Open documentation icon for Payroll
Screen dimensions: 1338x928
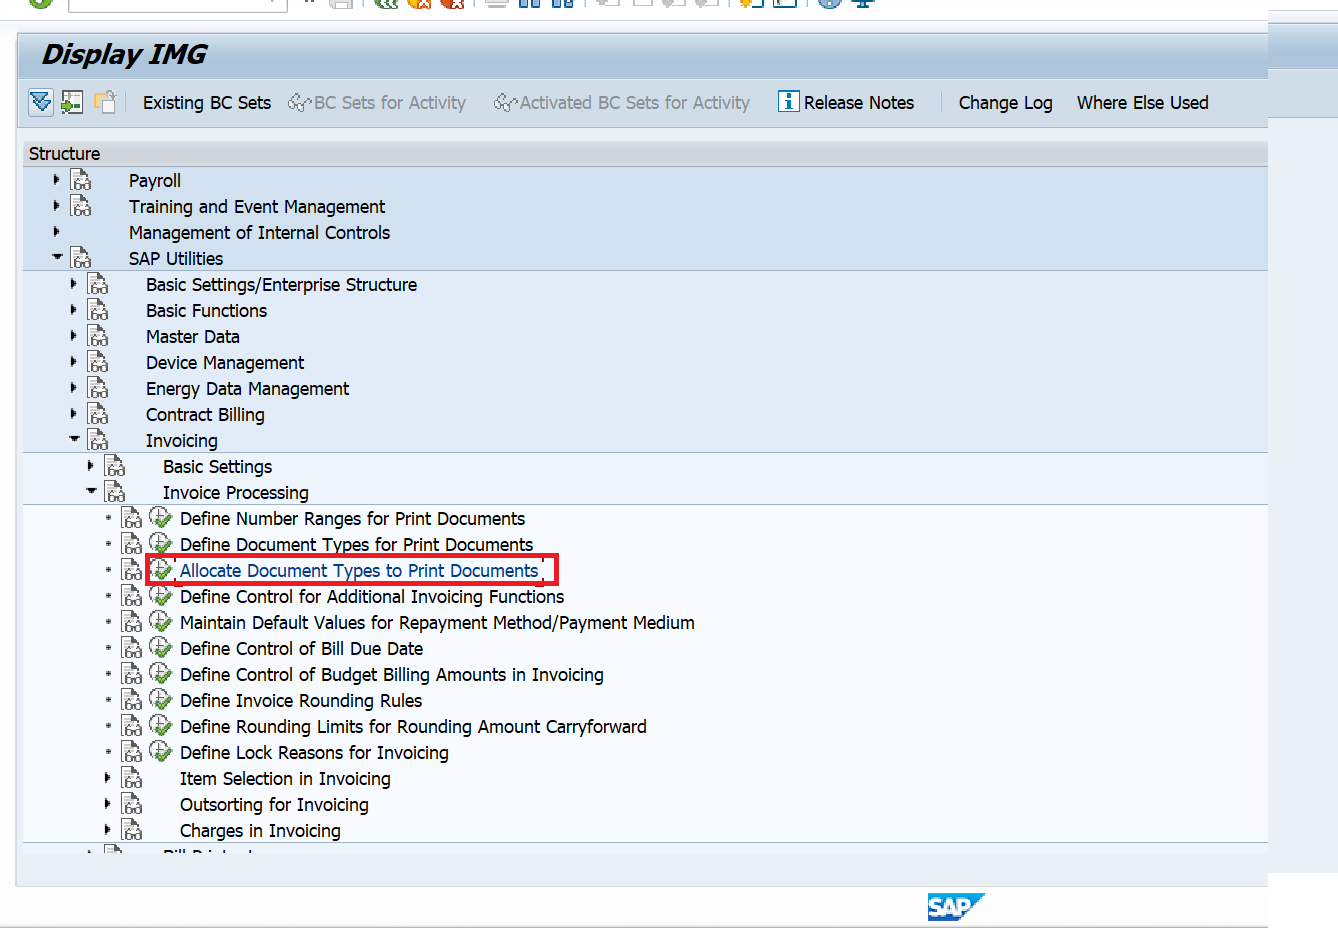[81, 180]
